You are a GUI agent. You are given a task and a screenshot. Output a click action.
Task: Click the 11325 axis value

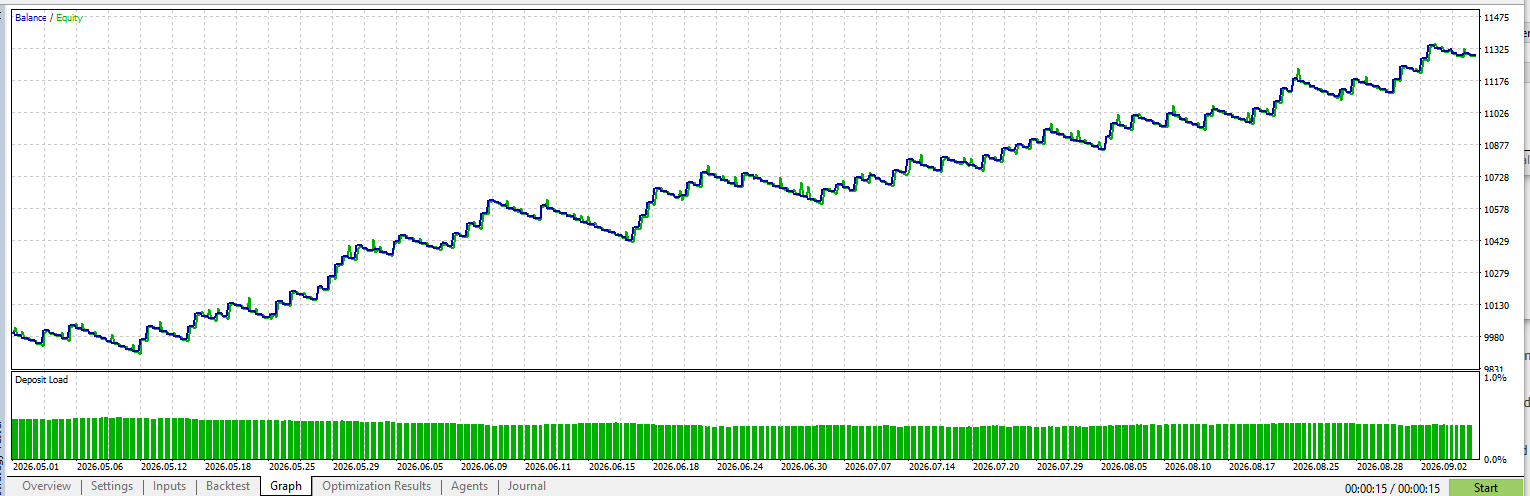tap(1496, 49)
